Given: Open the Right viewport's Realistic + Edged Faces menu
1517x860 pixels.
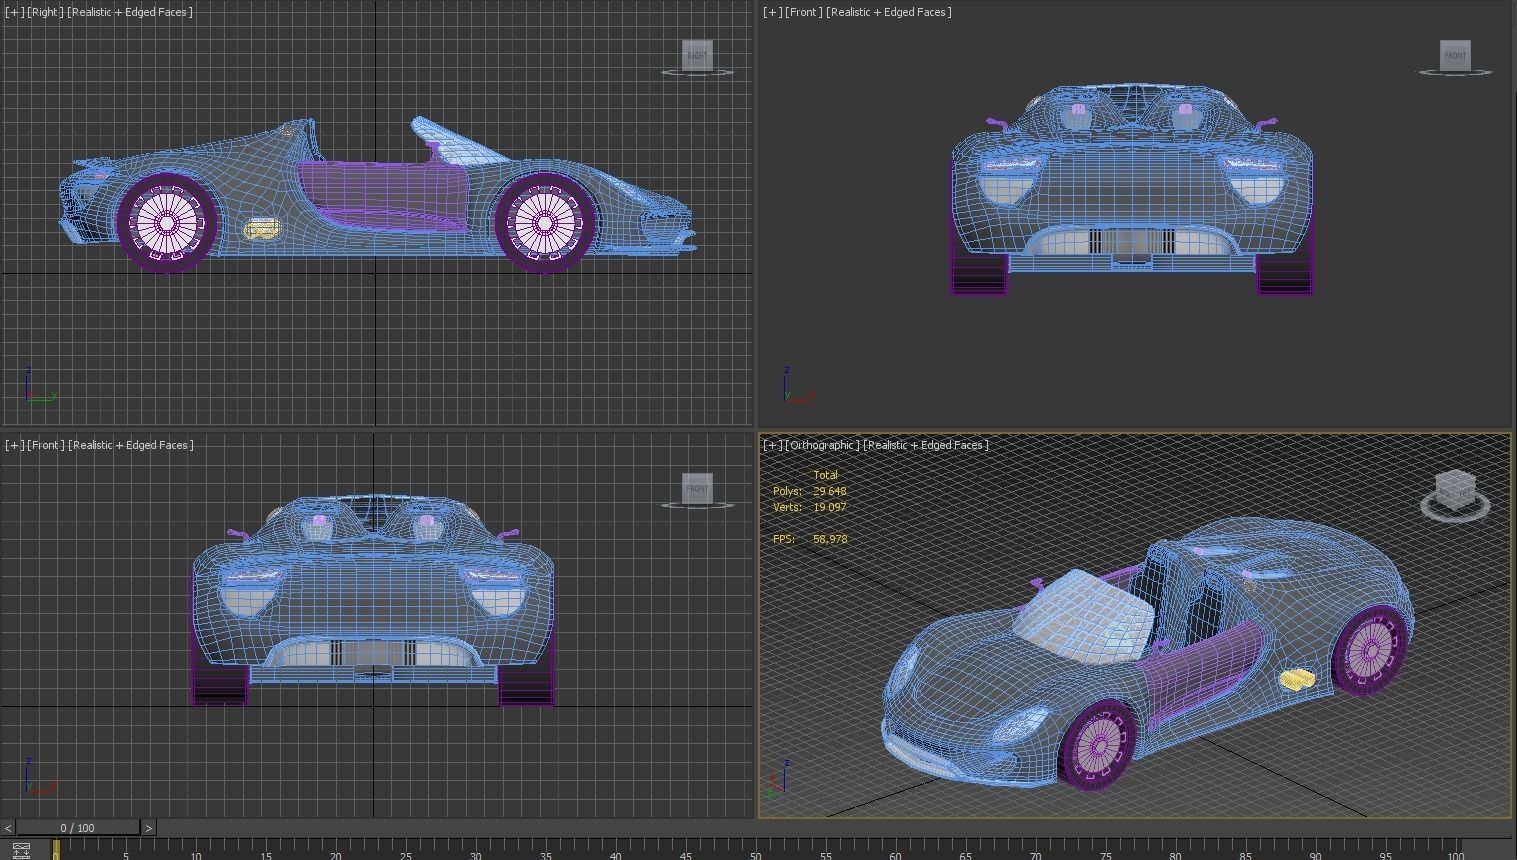Looking at the screenshot, I should pyautogui.click(x=130, y=12).
